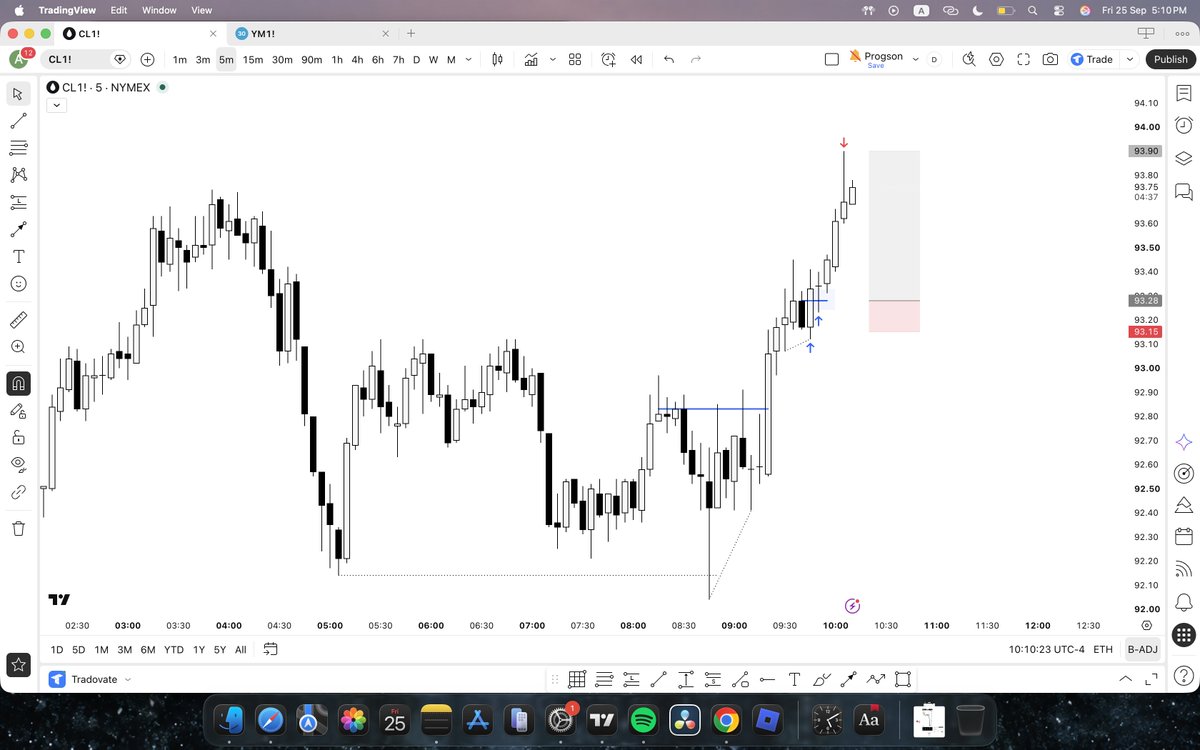Start bar replay with the rewind icon
Screen dimensions: 1200x750
[x=636, y=60]
